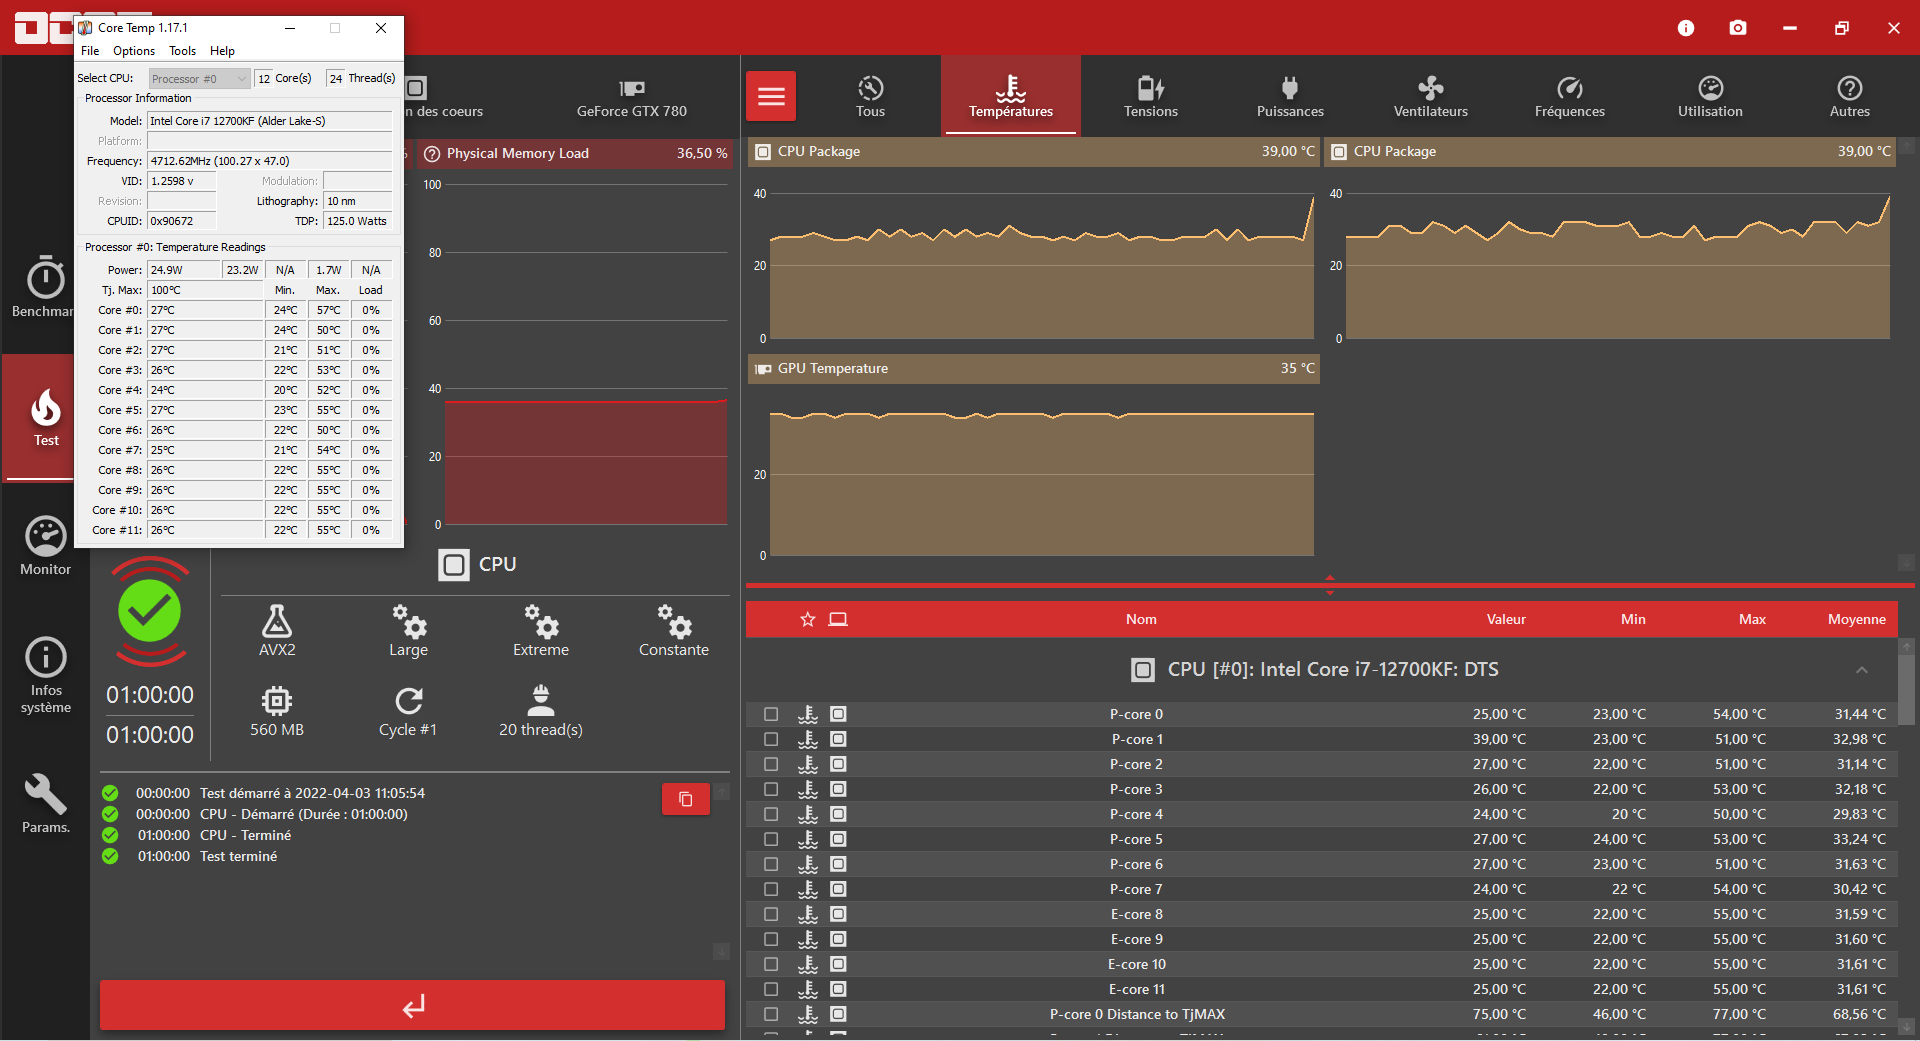This screenshot has height=1041, width=1920.
Task: Open the Options menu in Core Temp
Action: coord(134,51)
